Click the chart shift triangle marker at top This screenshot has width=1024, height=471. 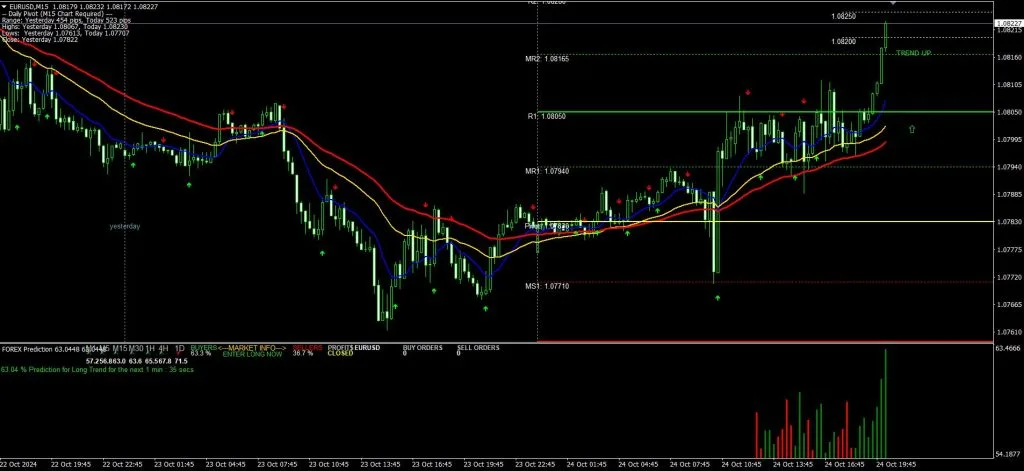point(893,3)
